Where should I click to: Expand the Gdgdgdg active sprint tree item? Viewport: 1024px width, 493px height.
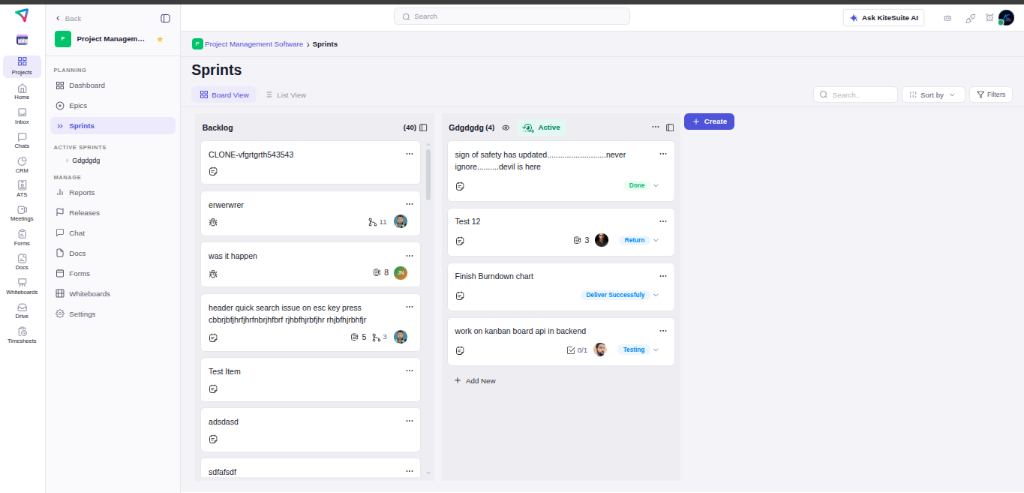click(67, 161)
